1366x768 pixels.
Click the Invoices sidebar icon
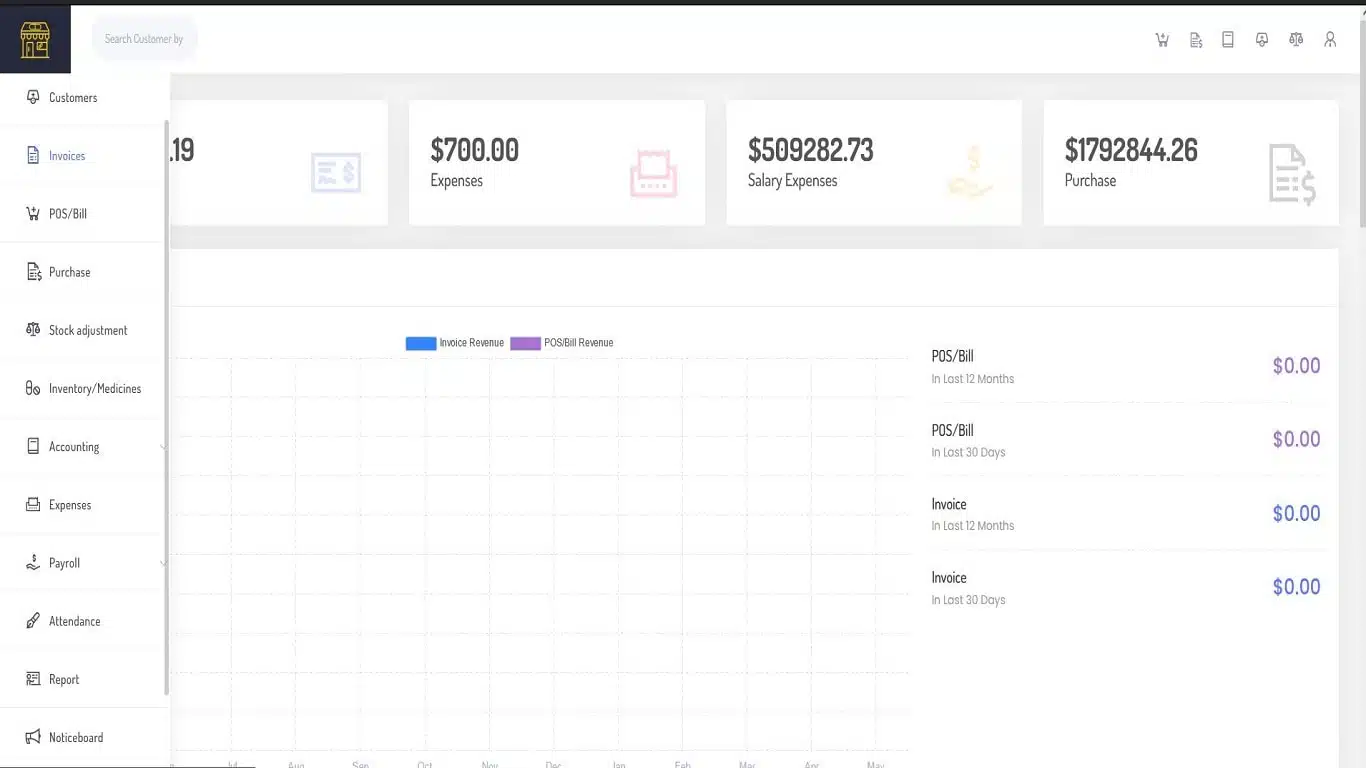pyautogui.click(x=33, y=155)
